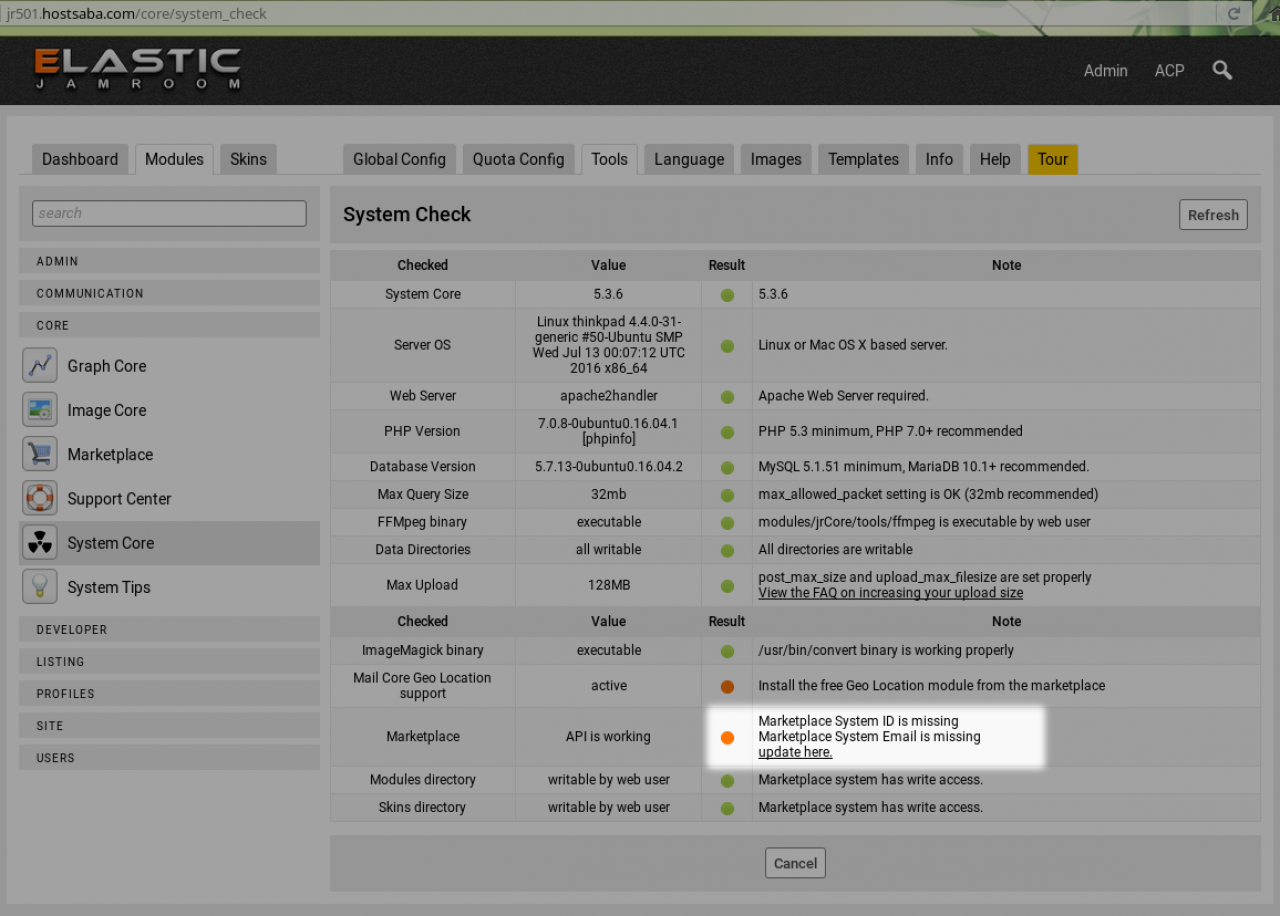
Task: Select the System Core radiation icon
Action: coord(40,543)
